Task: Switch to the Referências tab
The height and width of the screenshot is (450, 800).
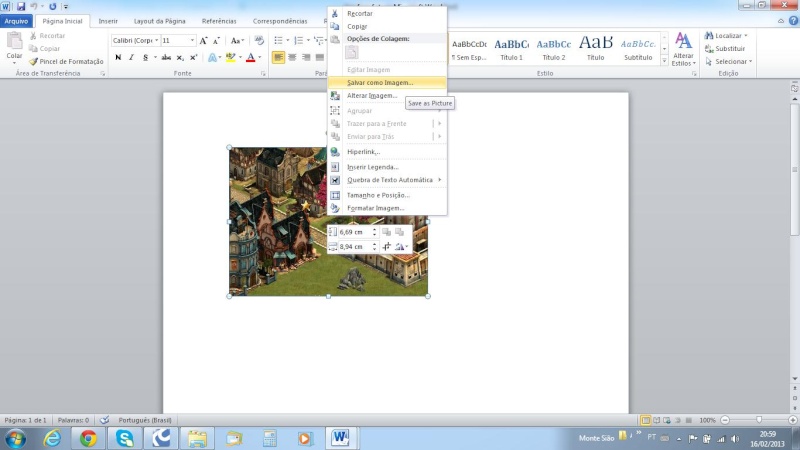Action: click(x=219, y=21)
